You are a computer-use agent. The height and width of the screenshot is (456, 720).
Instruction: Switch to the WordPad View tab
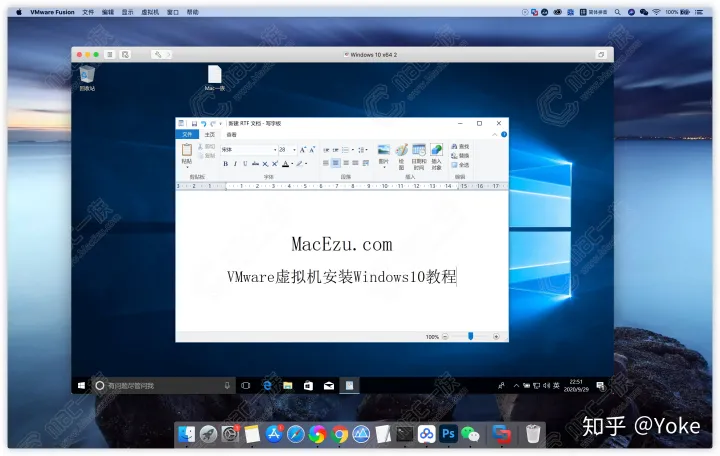pos(231,135)
